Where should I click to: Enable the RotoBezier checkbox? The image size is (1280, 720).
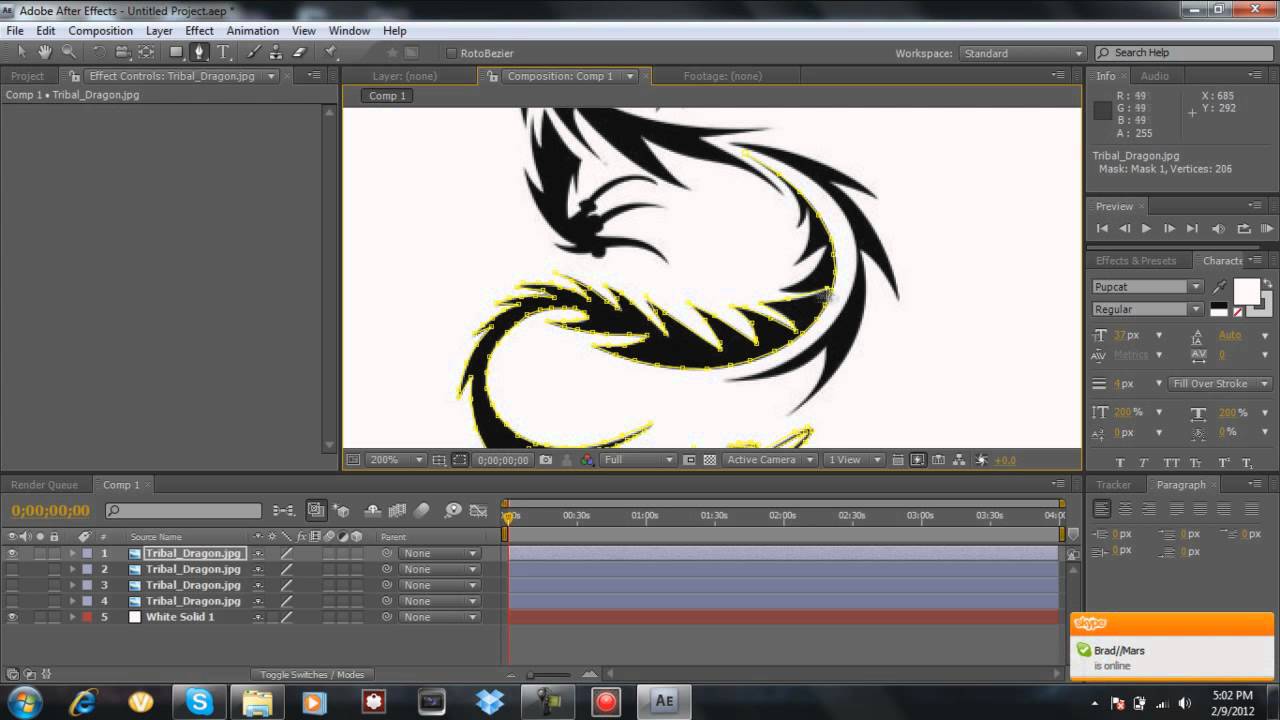pos(451,53)
